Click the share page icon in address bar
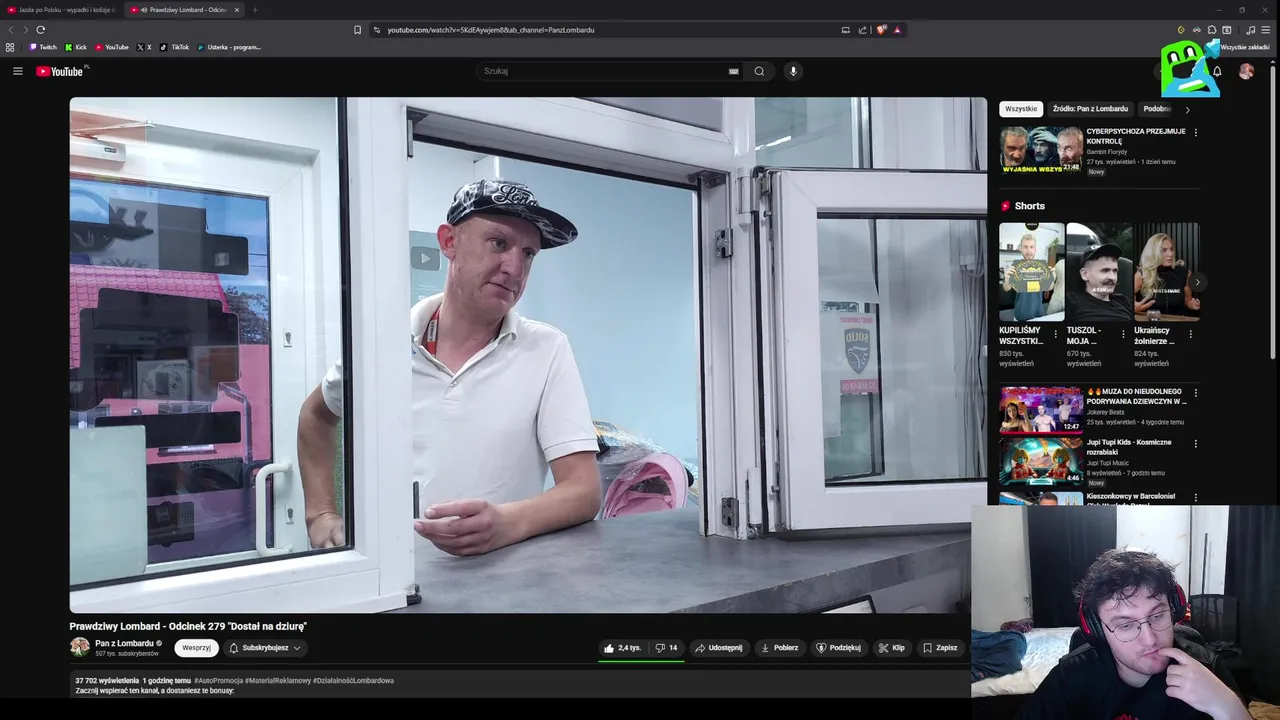This screenshot has height=720, width=1280. click(x=862, y=30)
